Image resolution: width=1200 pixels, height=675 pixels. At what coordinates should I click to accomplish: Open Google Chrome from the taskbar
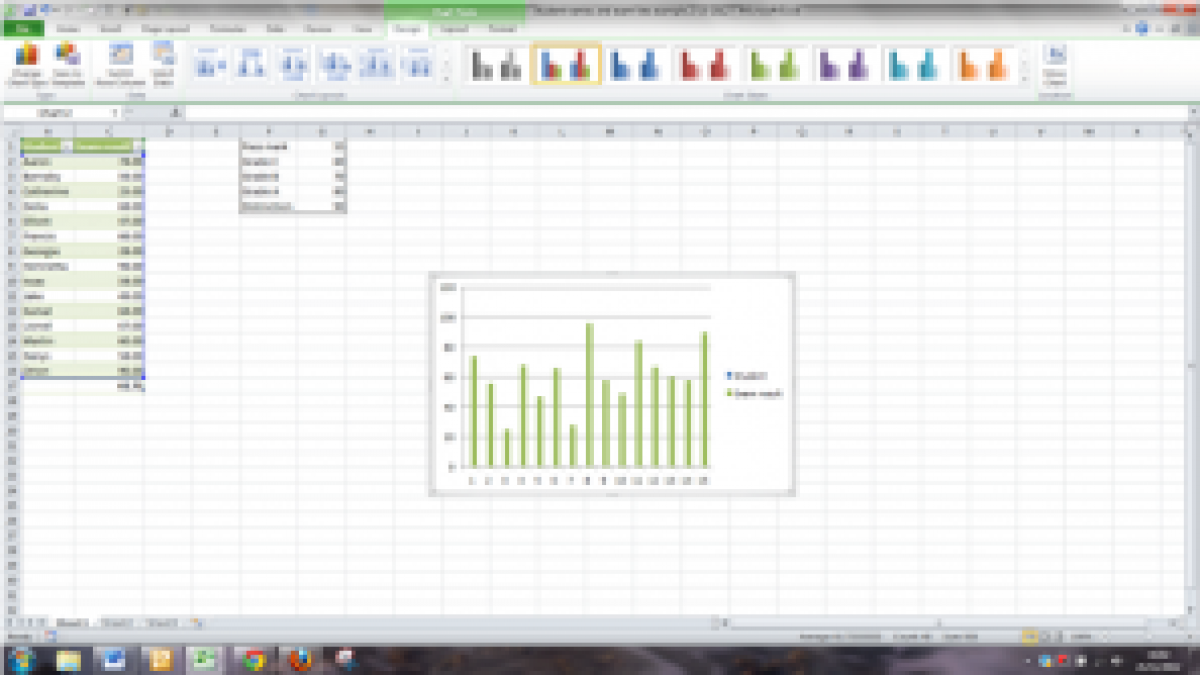coord(254,659)
